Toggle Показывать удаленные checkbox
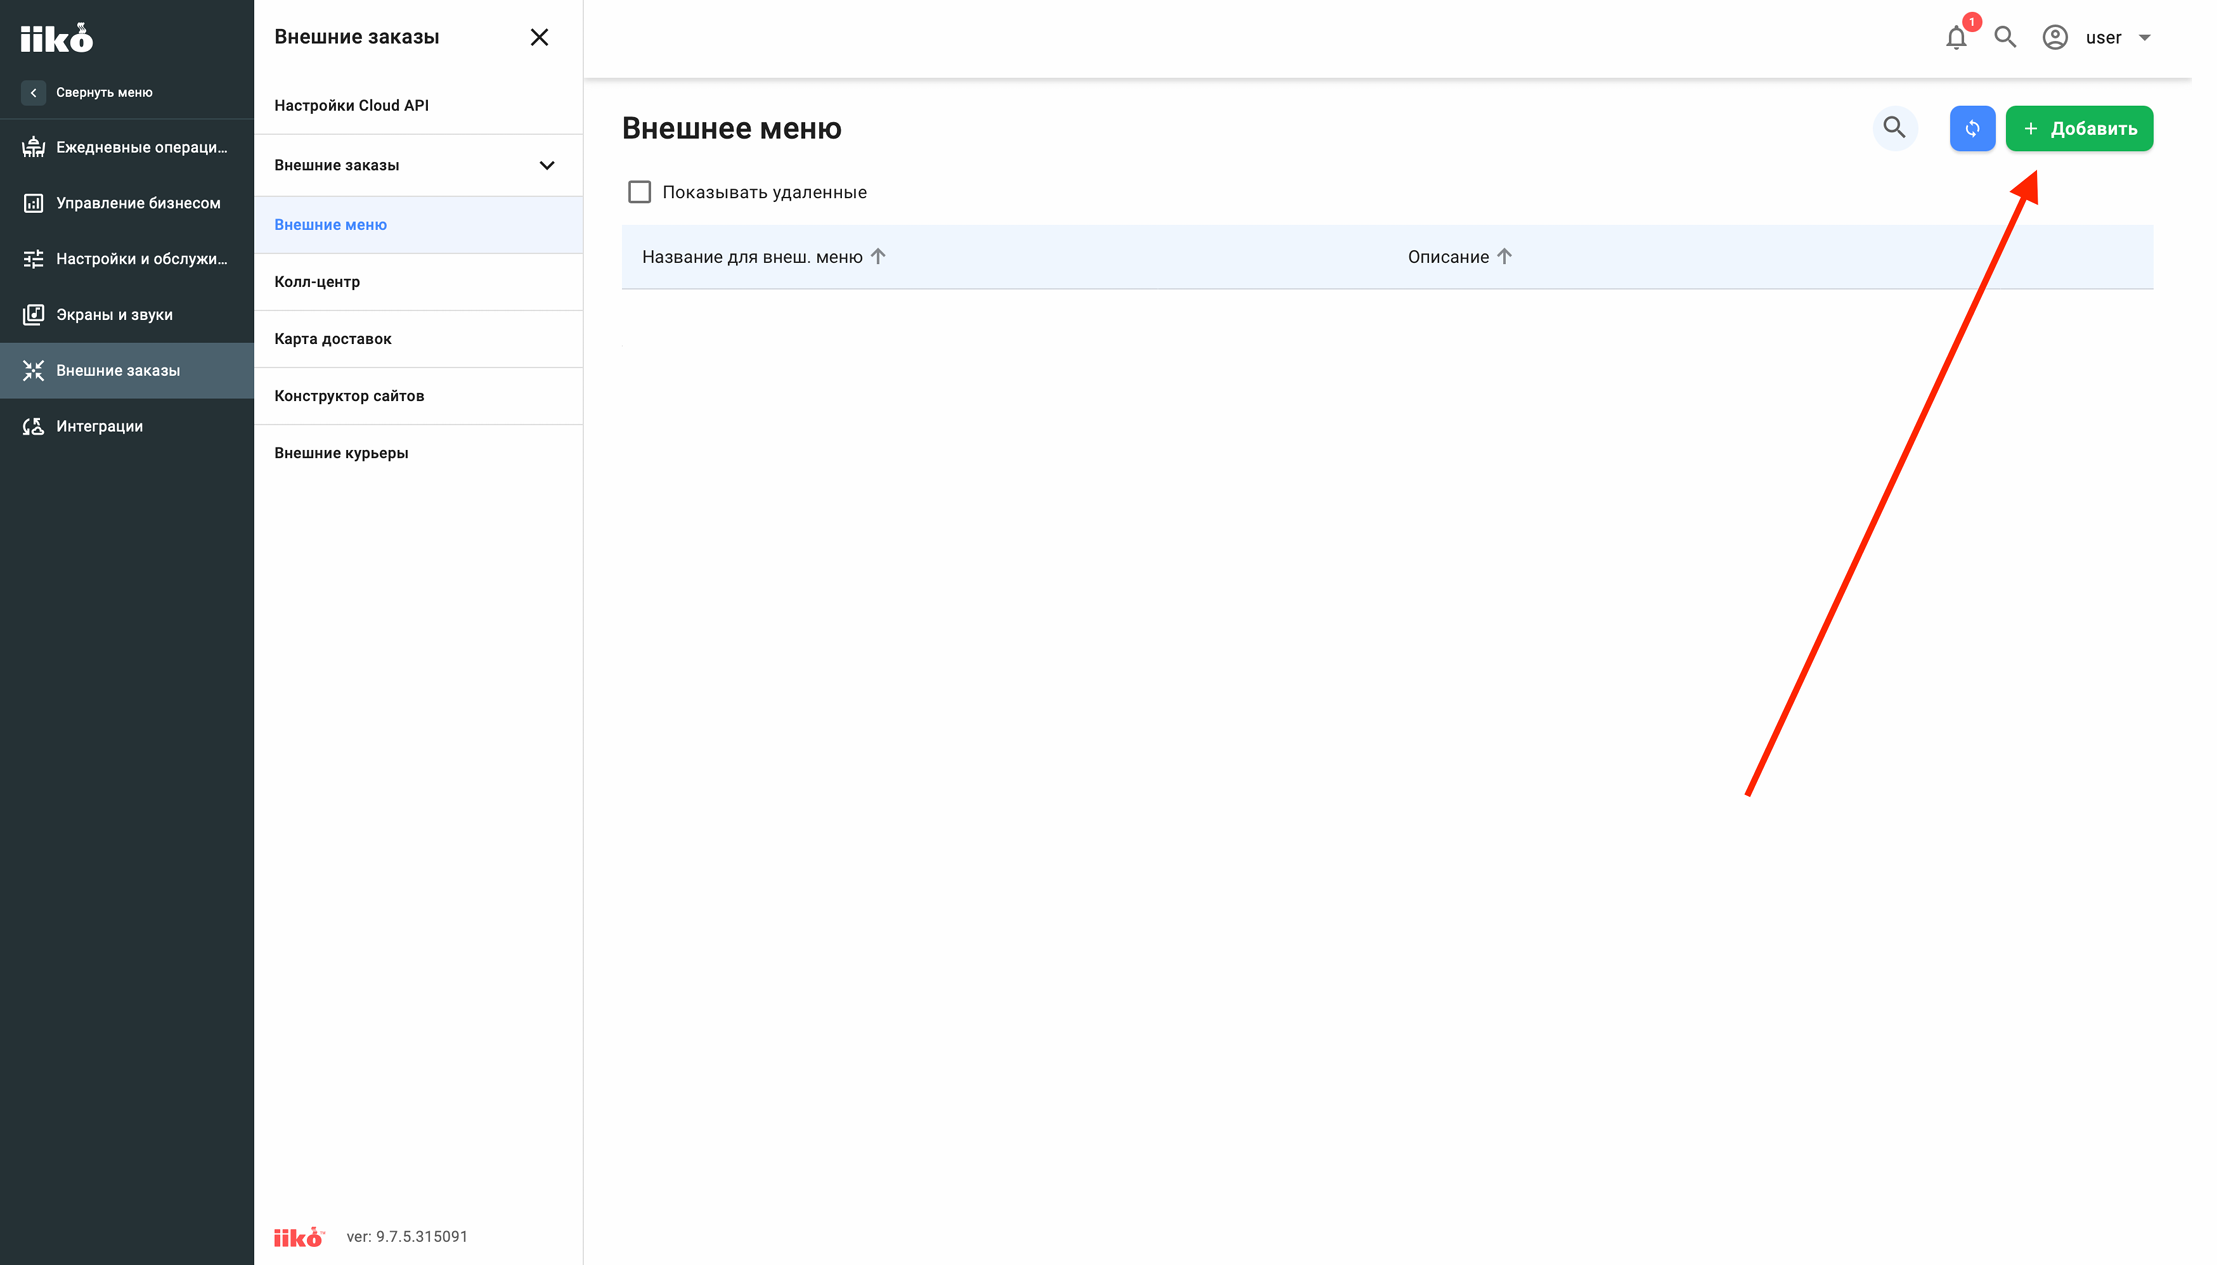2217x1265 pixels. [639, 192]
